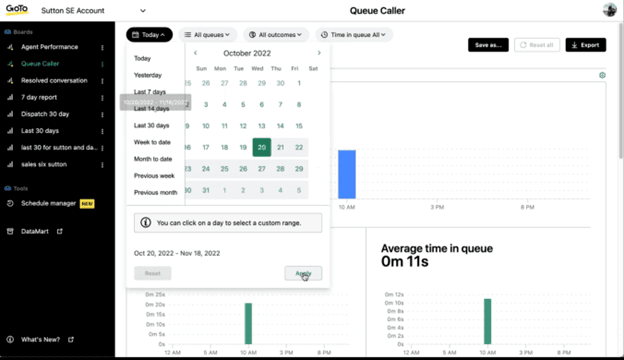Open Last 30 days more options menu
This screenshot has width=624, height=360.
[x=102, y=131]
